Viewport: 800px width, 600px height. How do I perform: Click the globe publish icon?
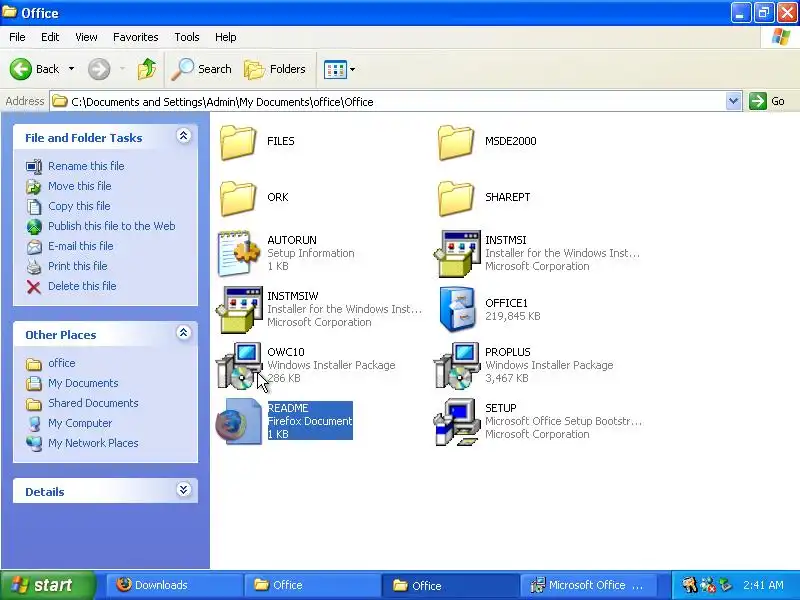[34, 227]
